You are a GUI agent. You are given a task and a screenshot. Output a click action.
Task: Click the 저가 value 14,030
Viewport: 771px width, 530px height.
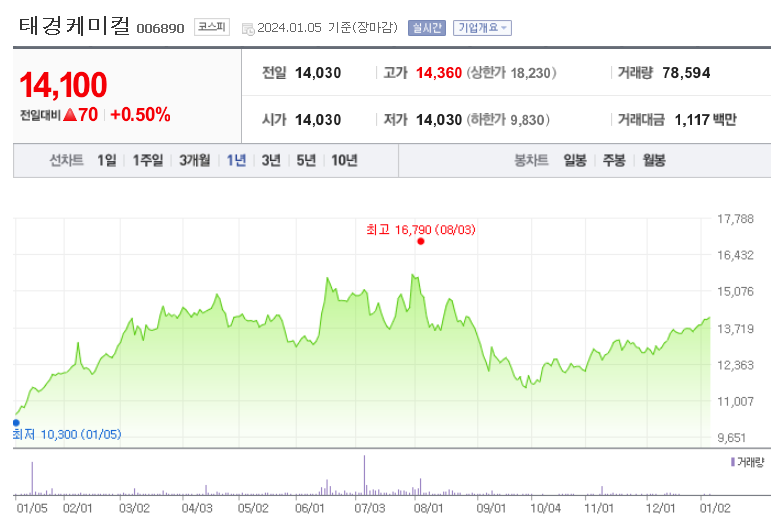[x=439, y=119]
